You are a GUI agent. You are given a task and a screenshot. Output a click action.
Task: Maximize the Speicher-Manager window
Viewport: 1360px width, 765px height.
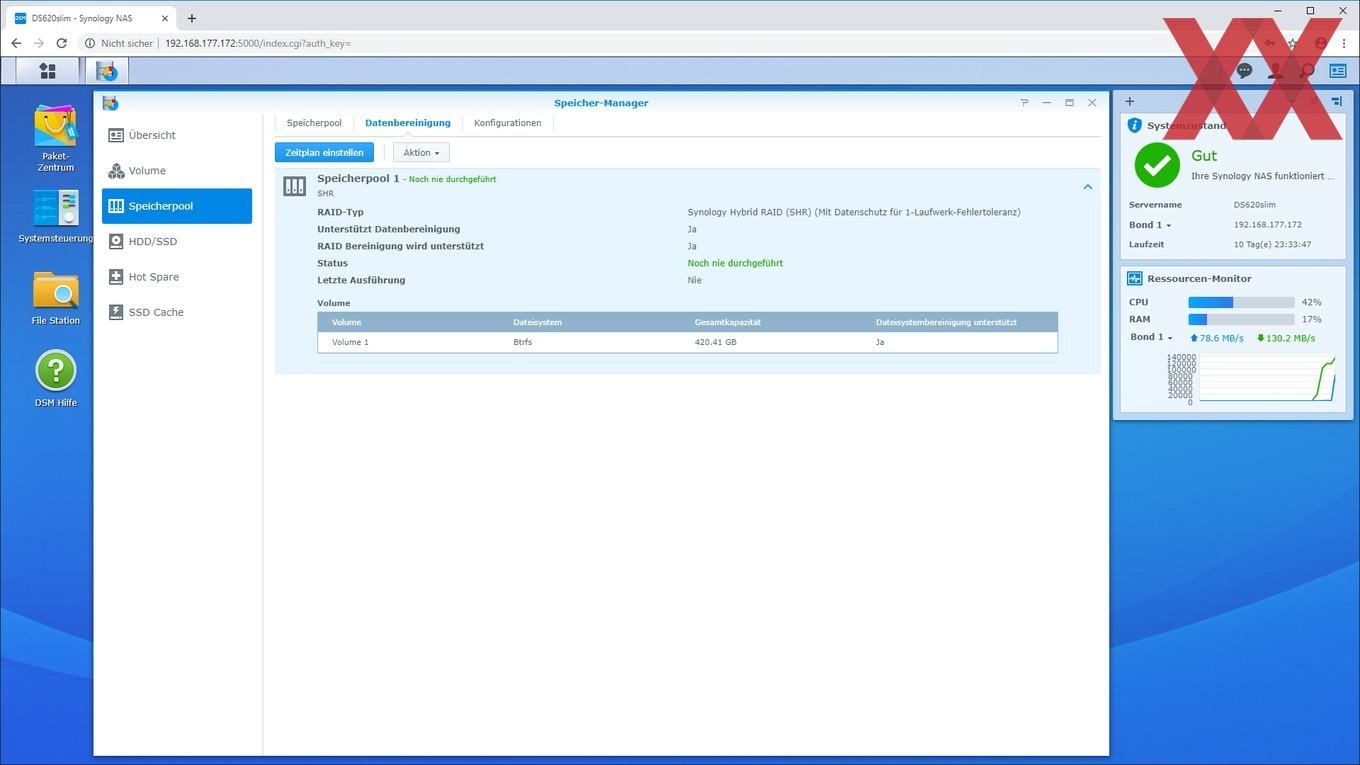[1069, 103]
